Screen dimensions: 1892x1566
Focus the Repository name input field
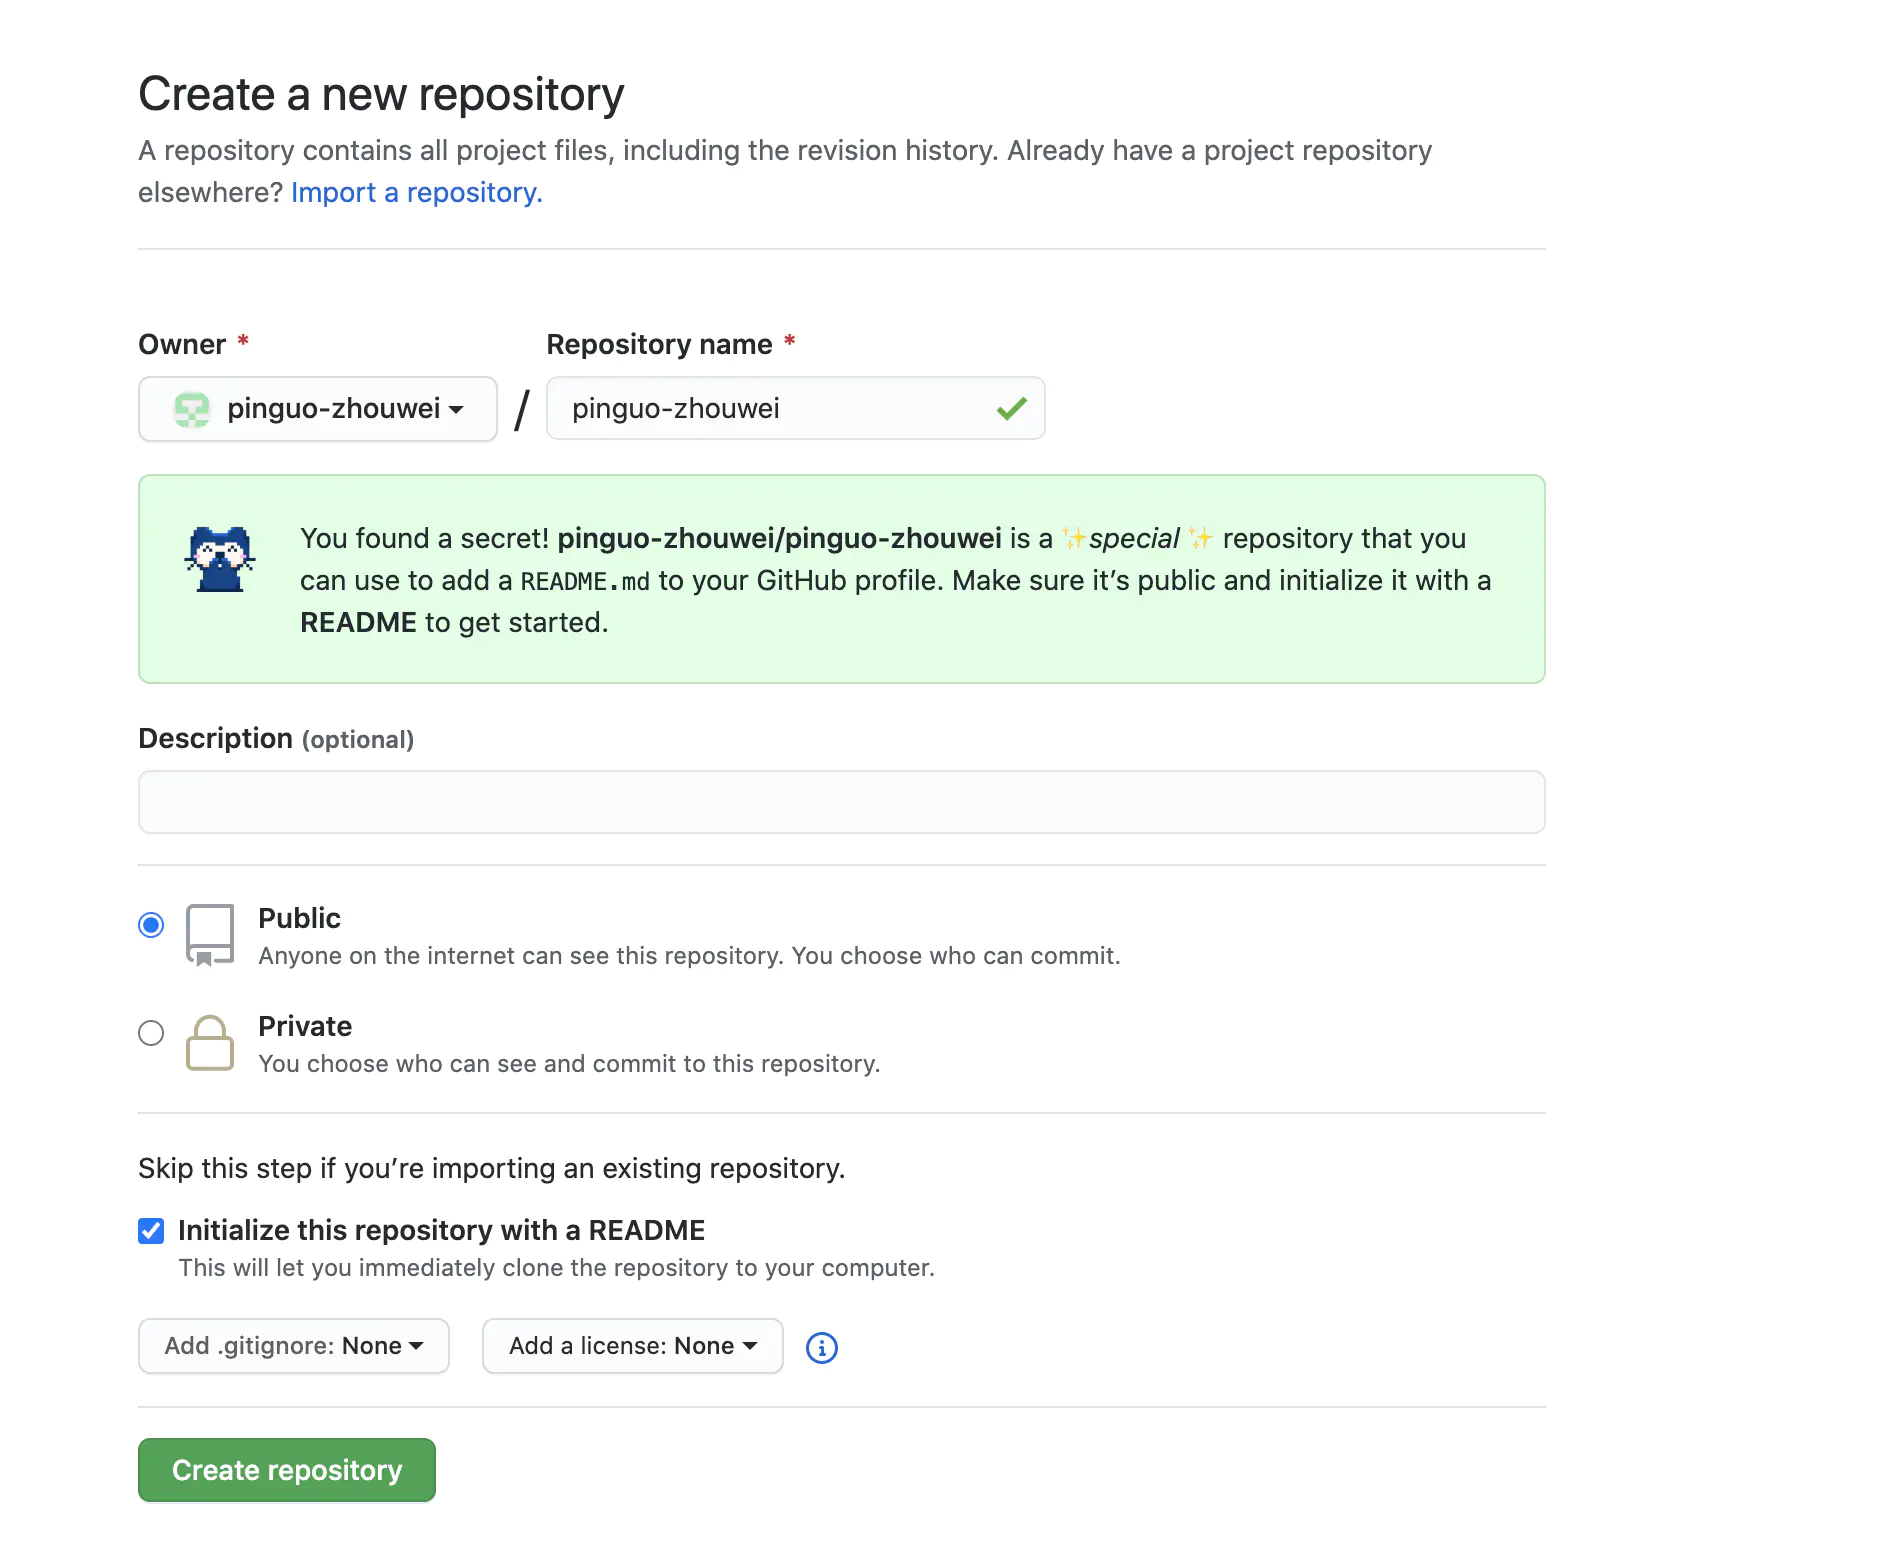coord(796,408)
